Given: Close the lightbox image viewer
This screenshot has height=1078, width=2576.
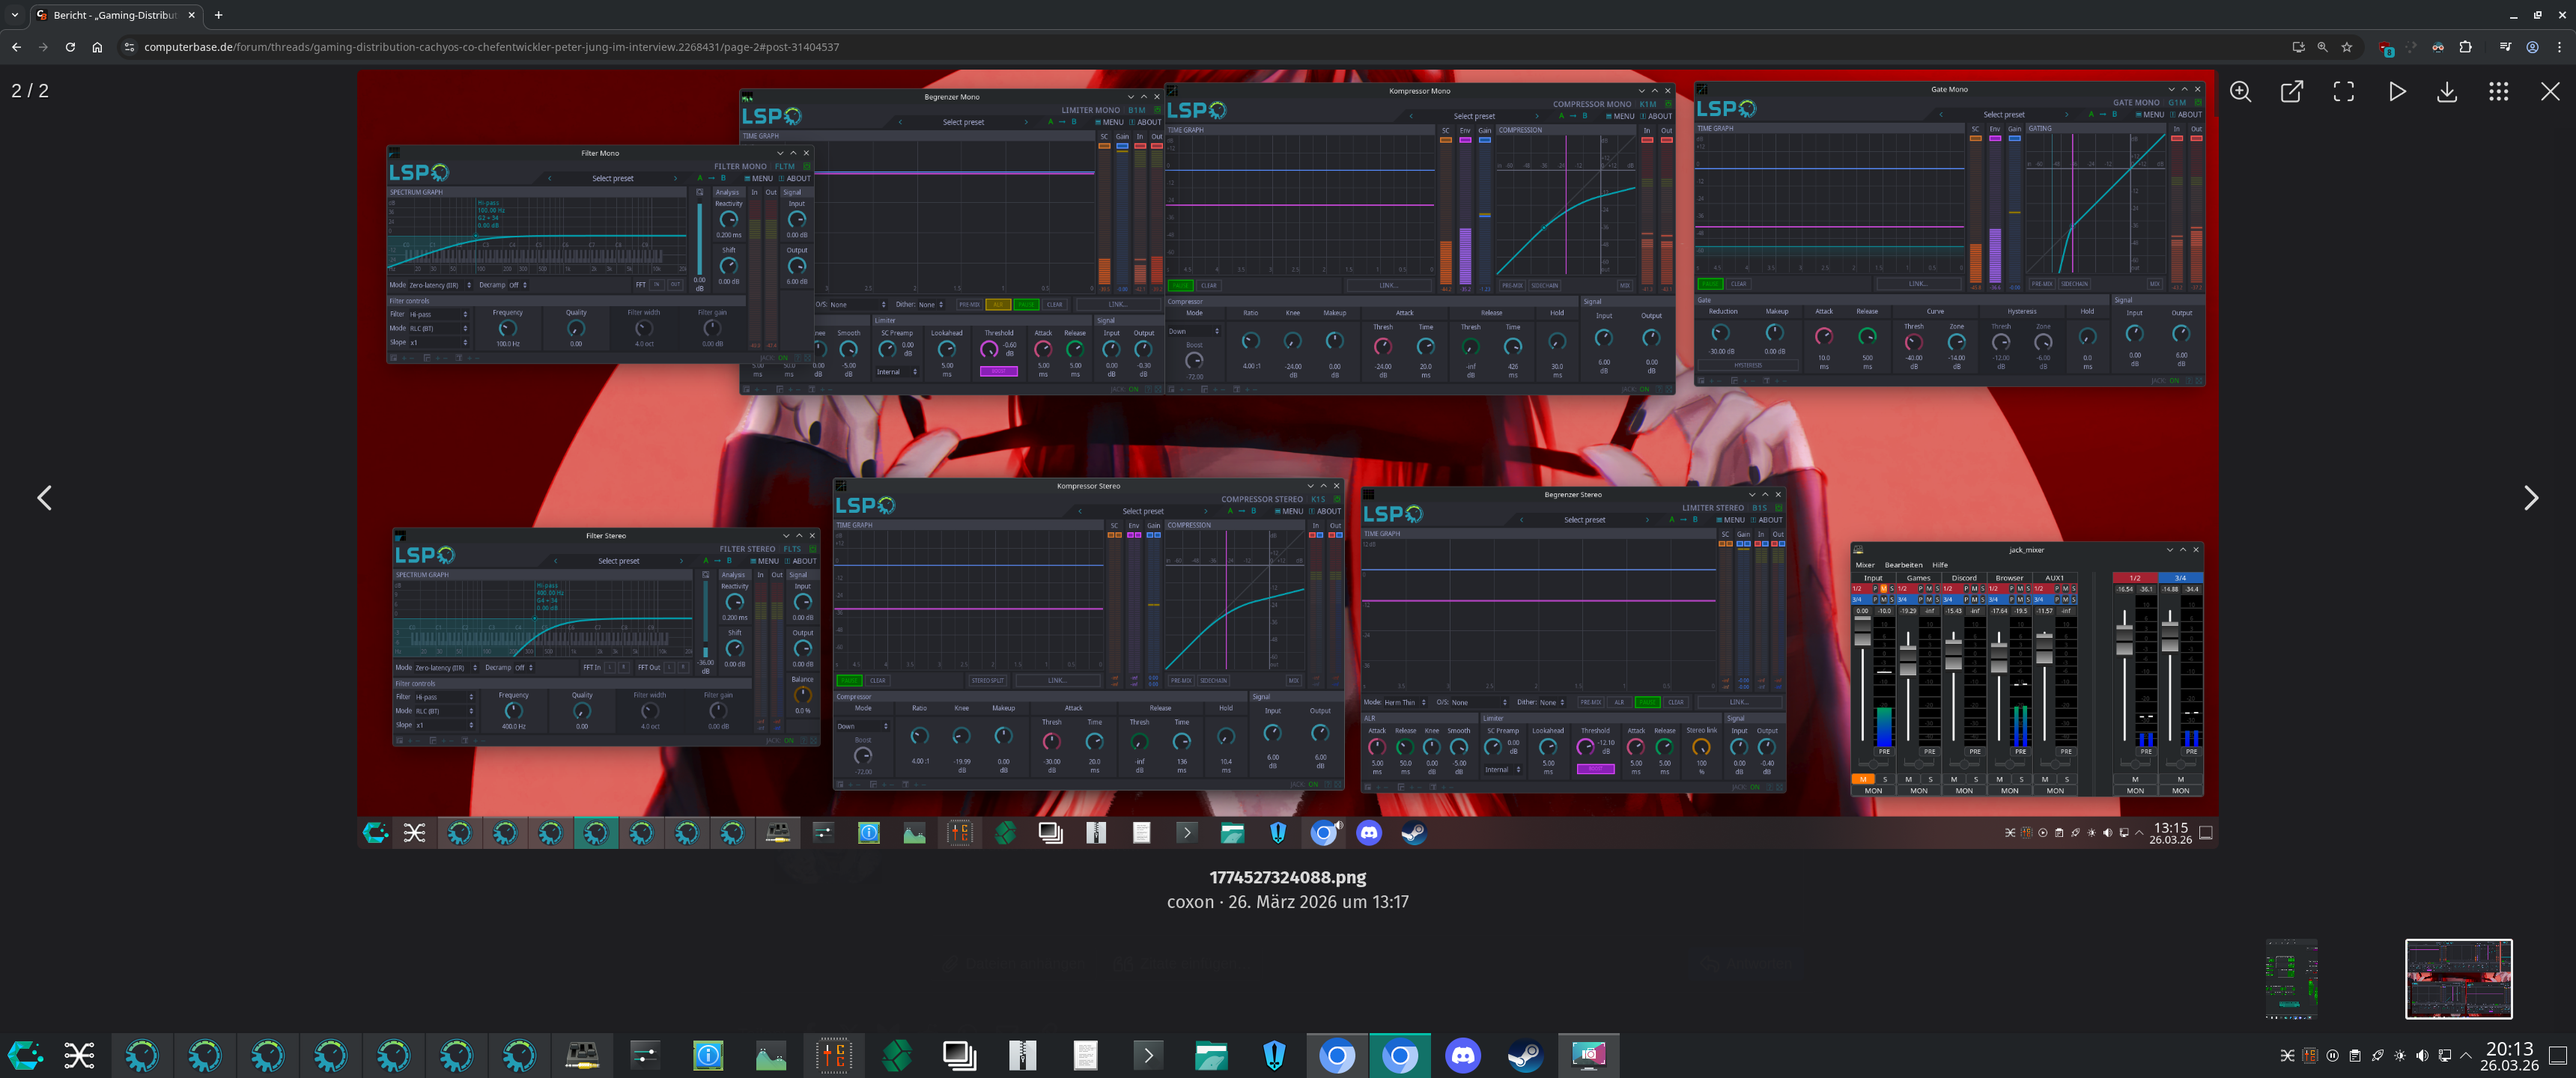Looking at the screenshot, I should (2550, 92).
